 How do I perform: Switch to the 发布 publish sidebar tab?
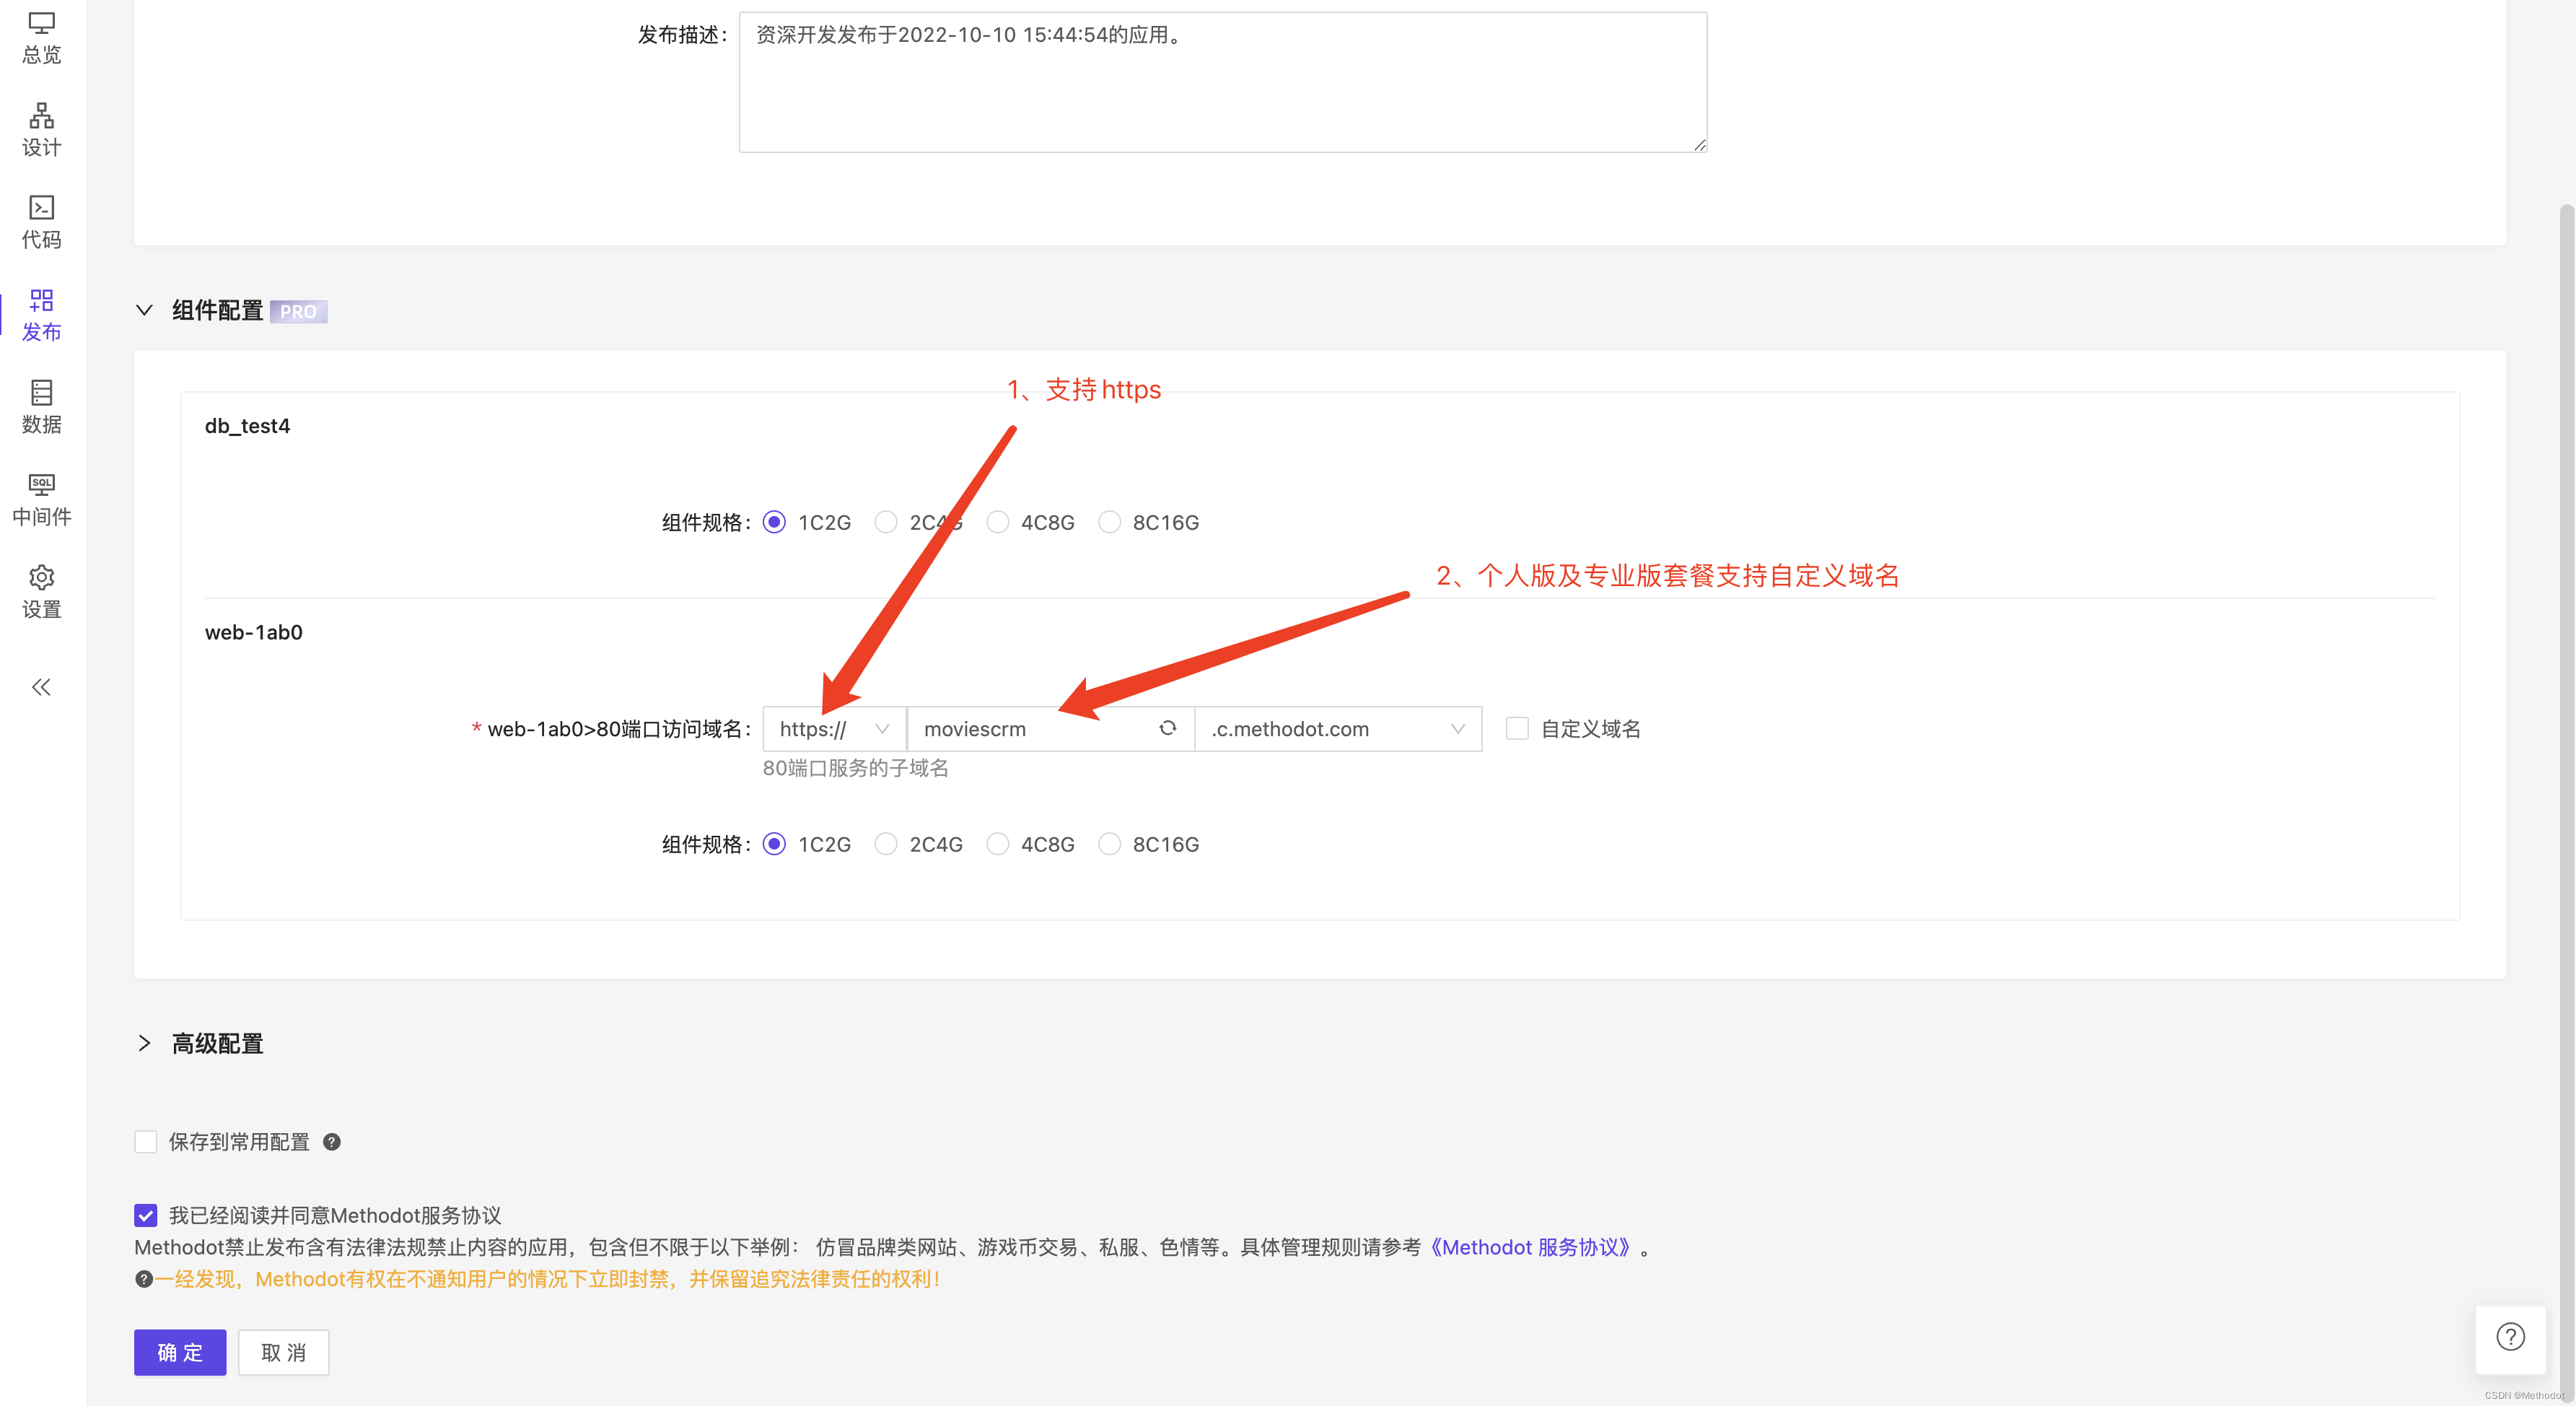tap(41, 314)
